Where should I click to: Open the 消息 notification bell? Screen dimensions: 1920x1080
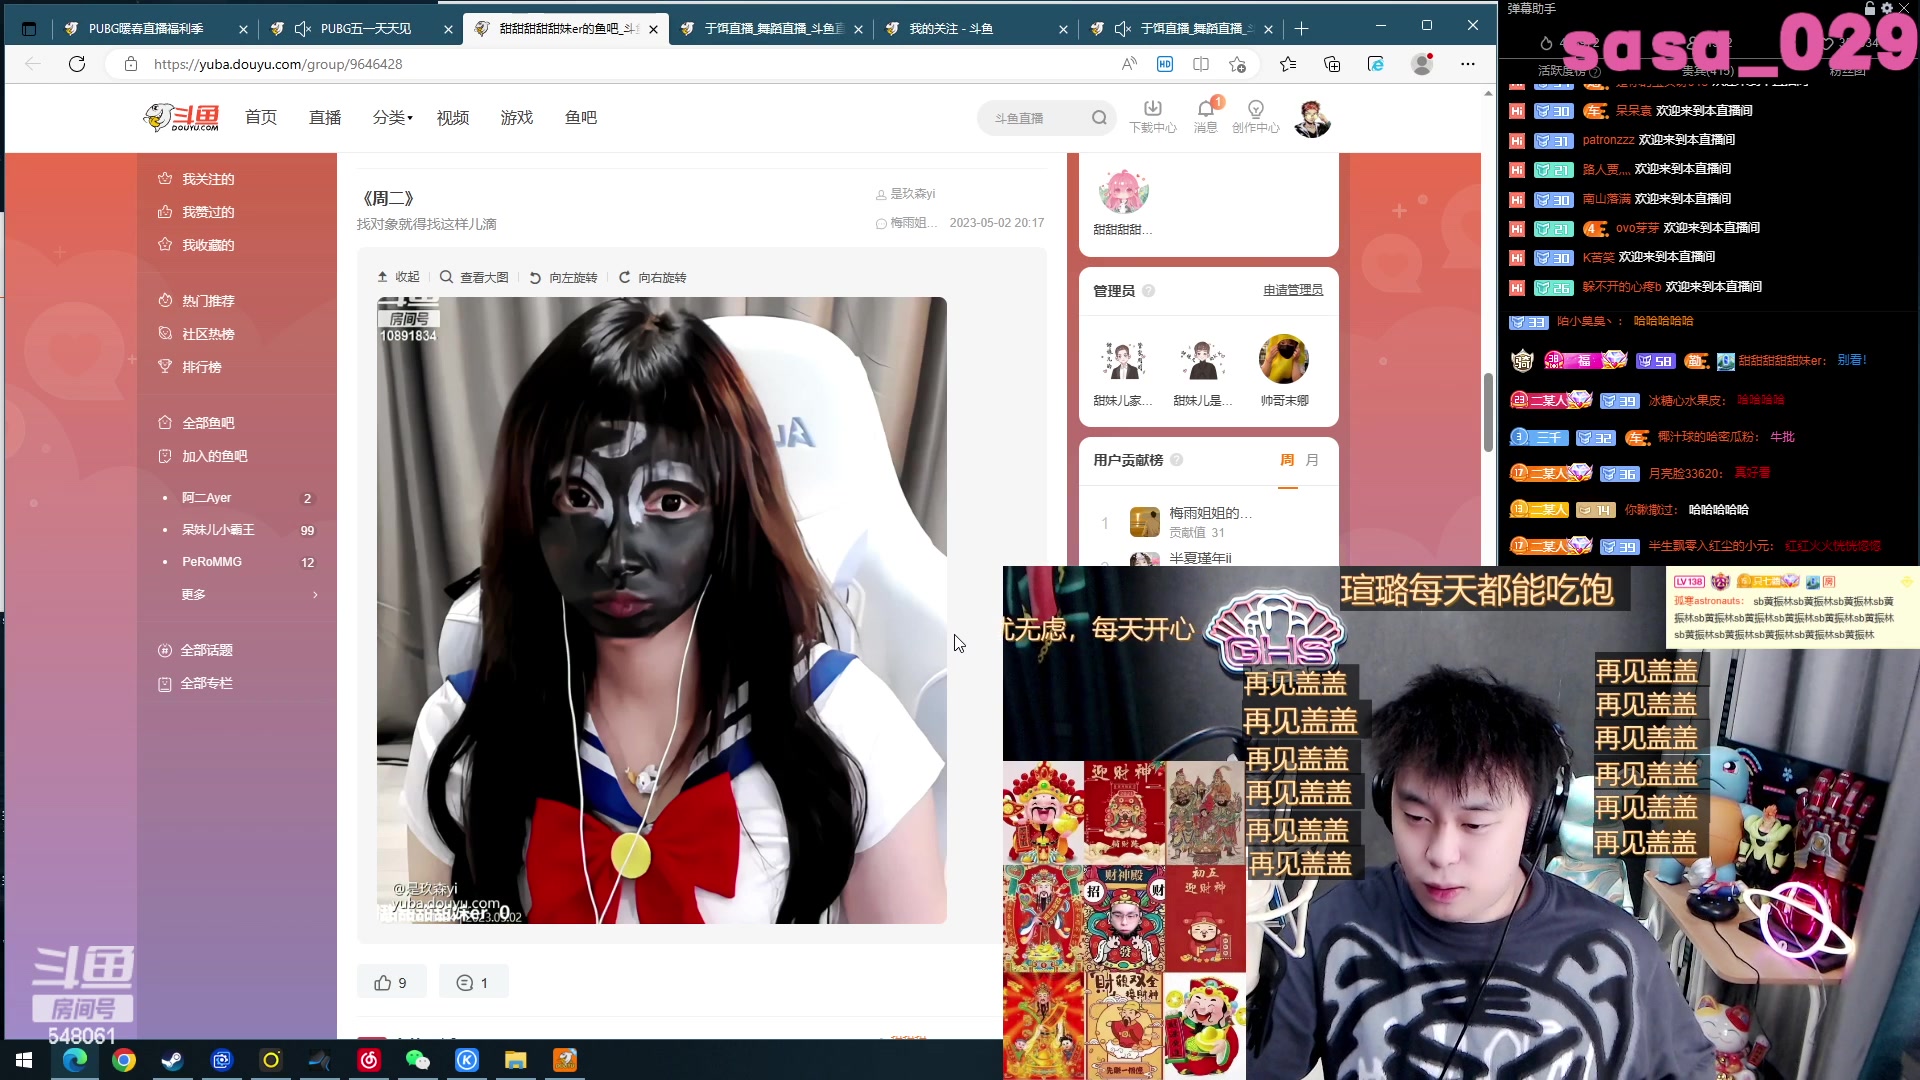point(1206,116)
